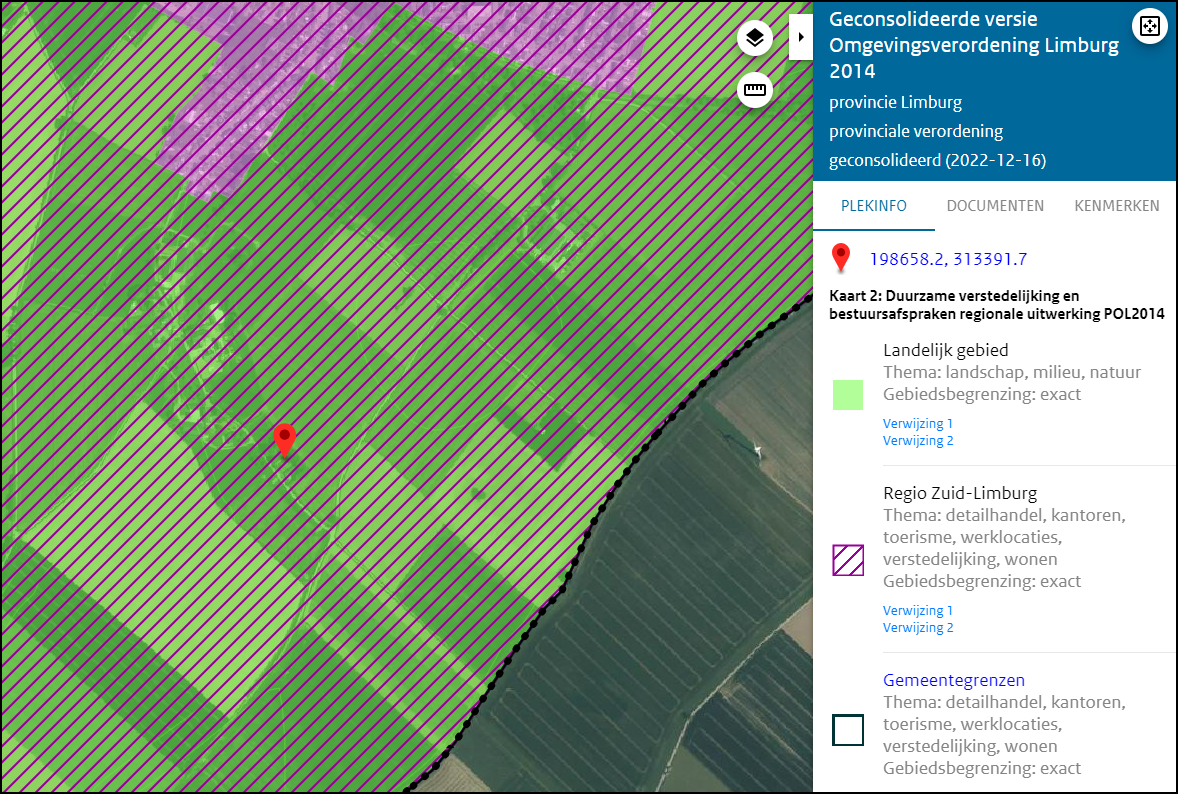Viewport: 1178px width, 794px height.
Task: Click the green Landelijk gebied legend swatch
Action: click(x=847, y=394)
